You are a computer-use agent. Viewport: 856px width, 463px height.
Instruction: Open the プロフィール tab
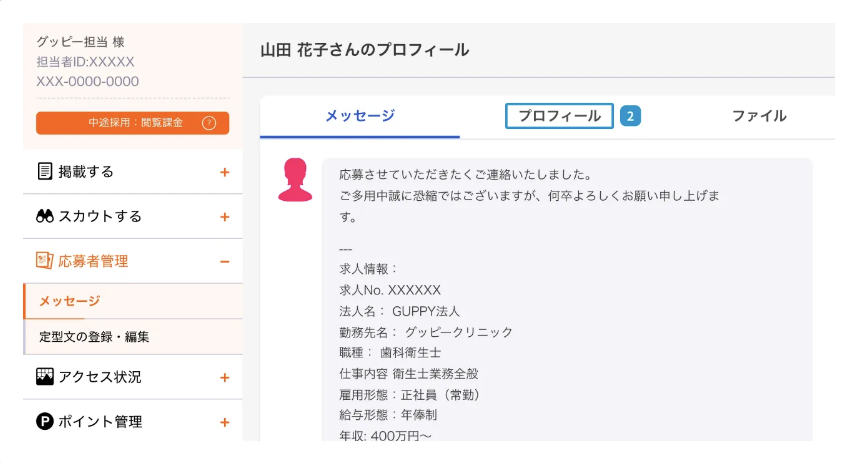click(x=559, y=116)
